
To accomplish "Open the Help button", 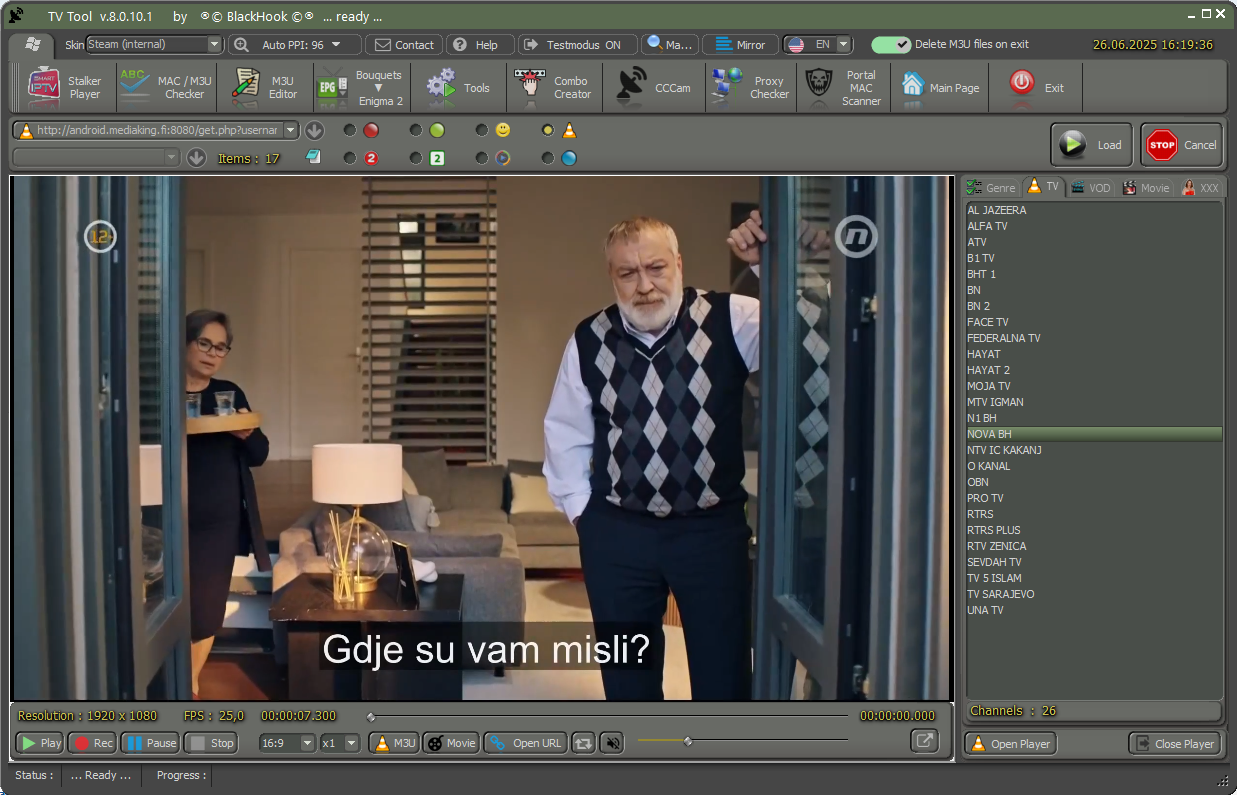I will pos(480,44).
